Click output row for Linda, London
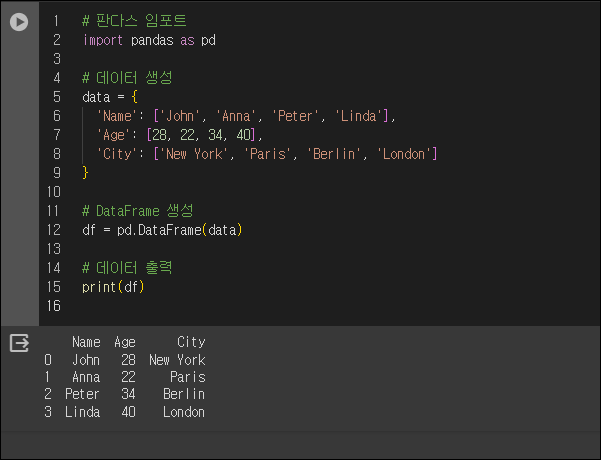This screenshot has height=460, width=601. [x=125, y=412]
